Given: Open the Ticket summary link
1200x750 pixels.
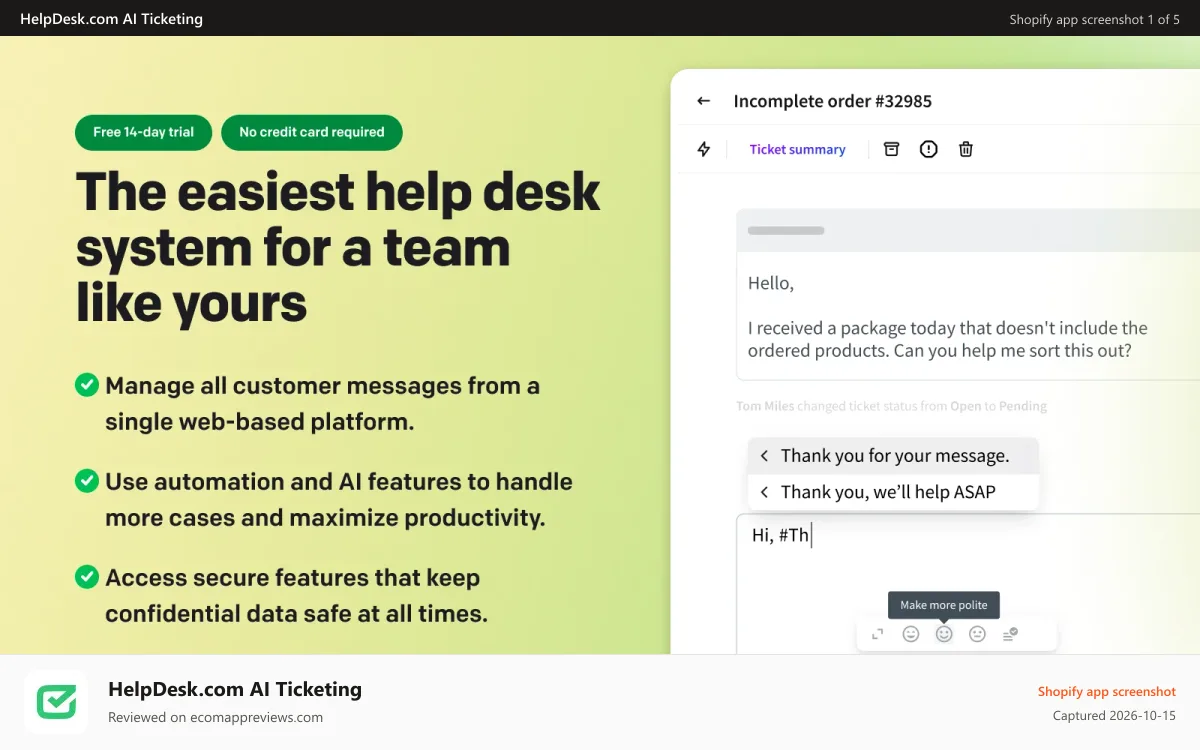Looking at the screenshot, I should [x=797, y=149].
